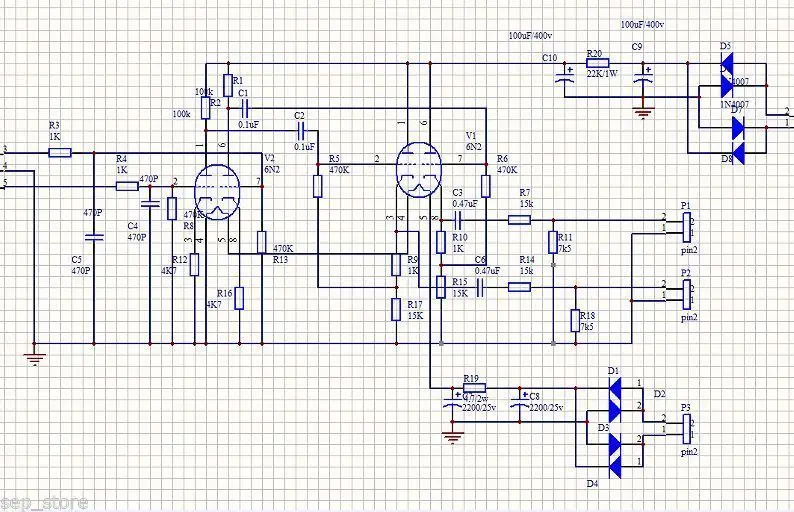Click the ground symbol at far left
This screenshot has height=512, width=794.
(35, 357)
